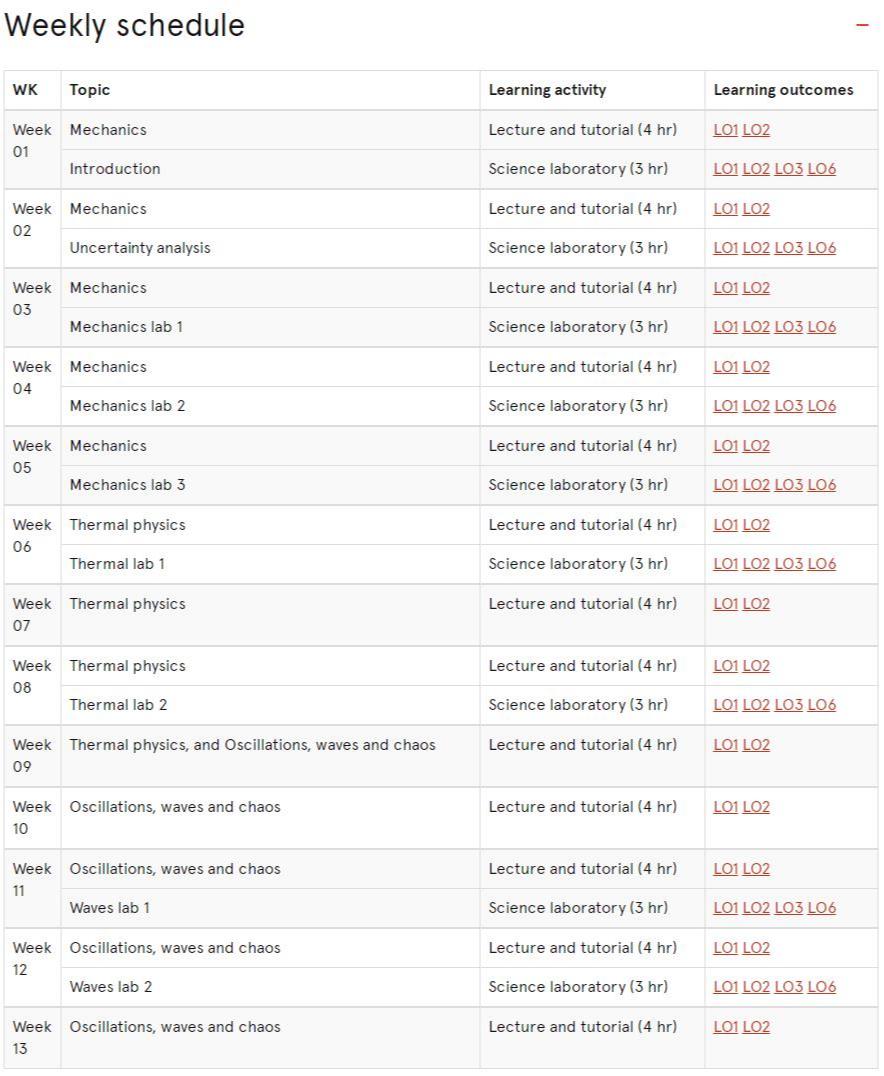Open the LO3 link in Waves lab 2 row
The image size is (884, 1076).
click(x=789, y=986)
